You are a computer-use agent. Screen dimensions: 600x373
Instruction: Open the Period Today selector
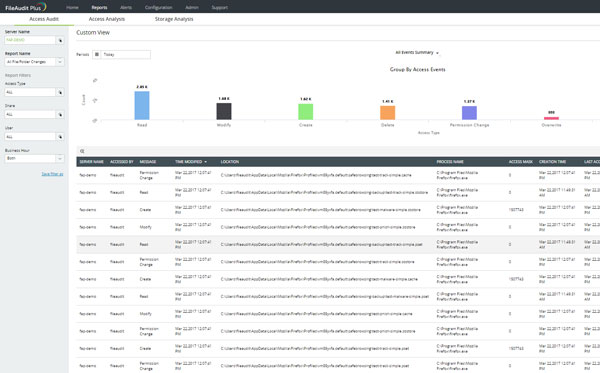(126, 55)
